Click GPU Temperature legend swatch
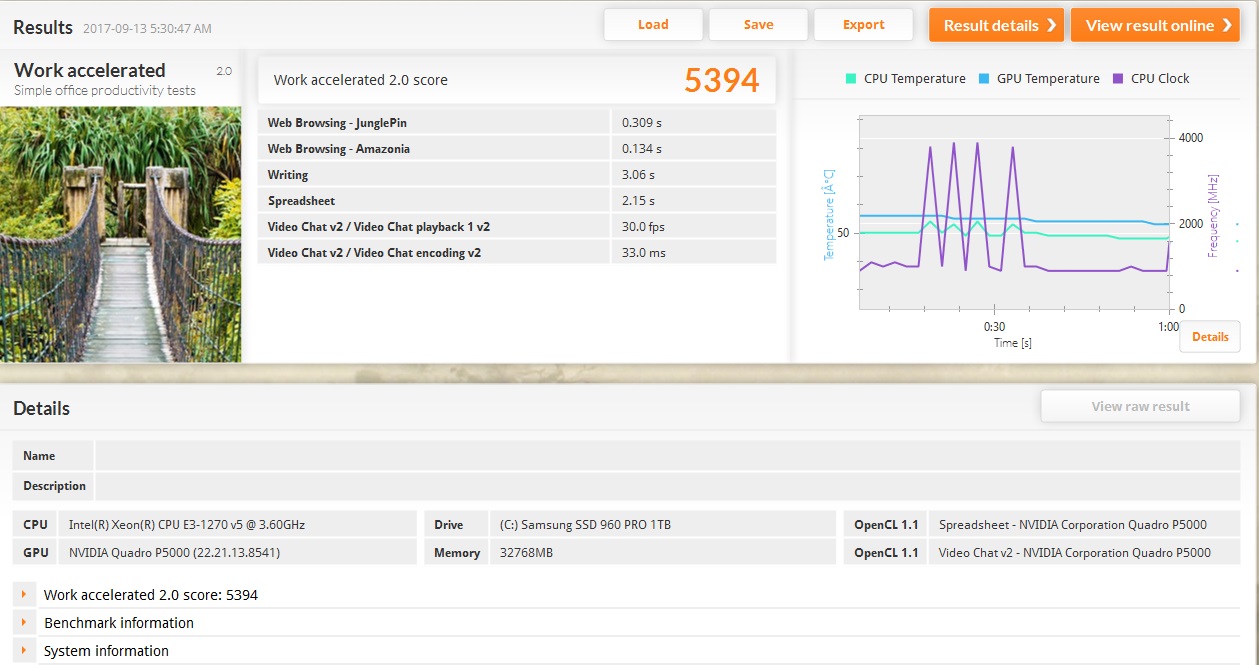 click(x=984, y=79)
